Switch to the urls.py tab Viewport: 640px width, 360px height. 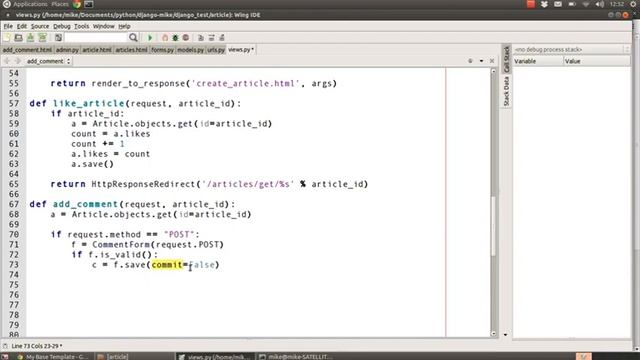(x=216, y=50)
